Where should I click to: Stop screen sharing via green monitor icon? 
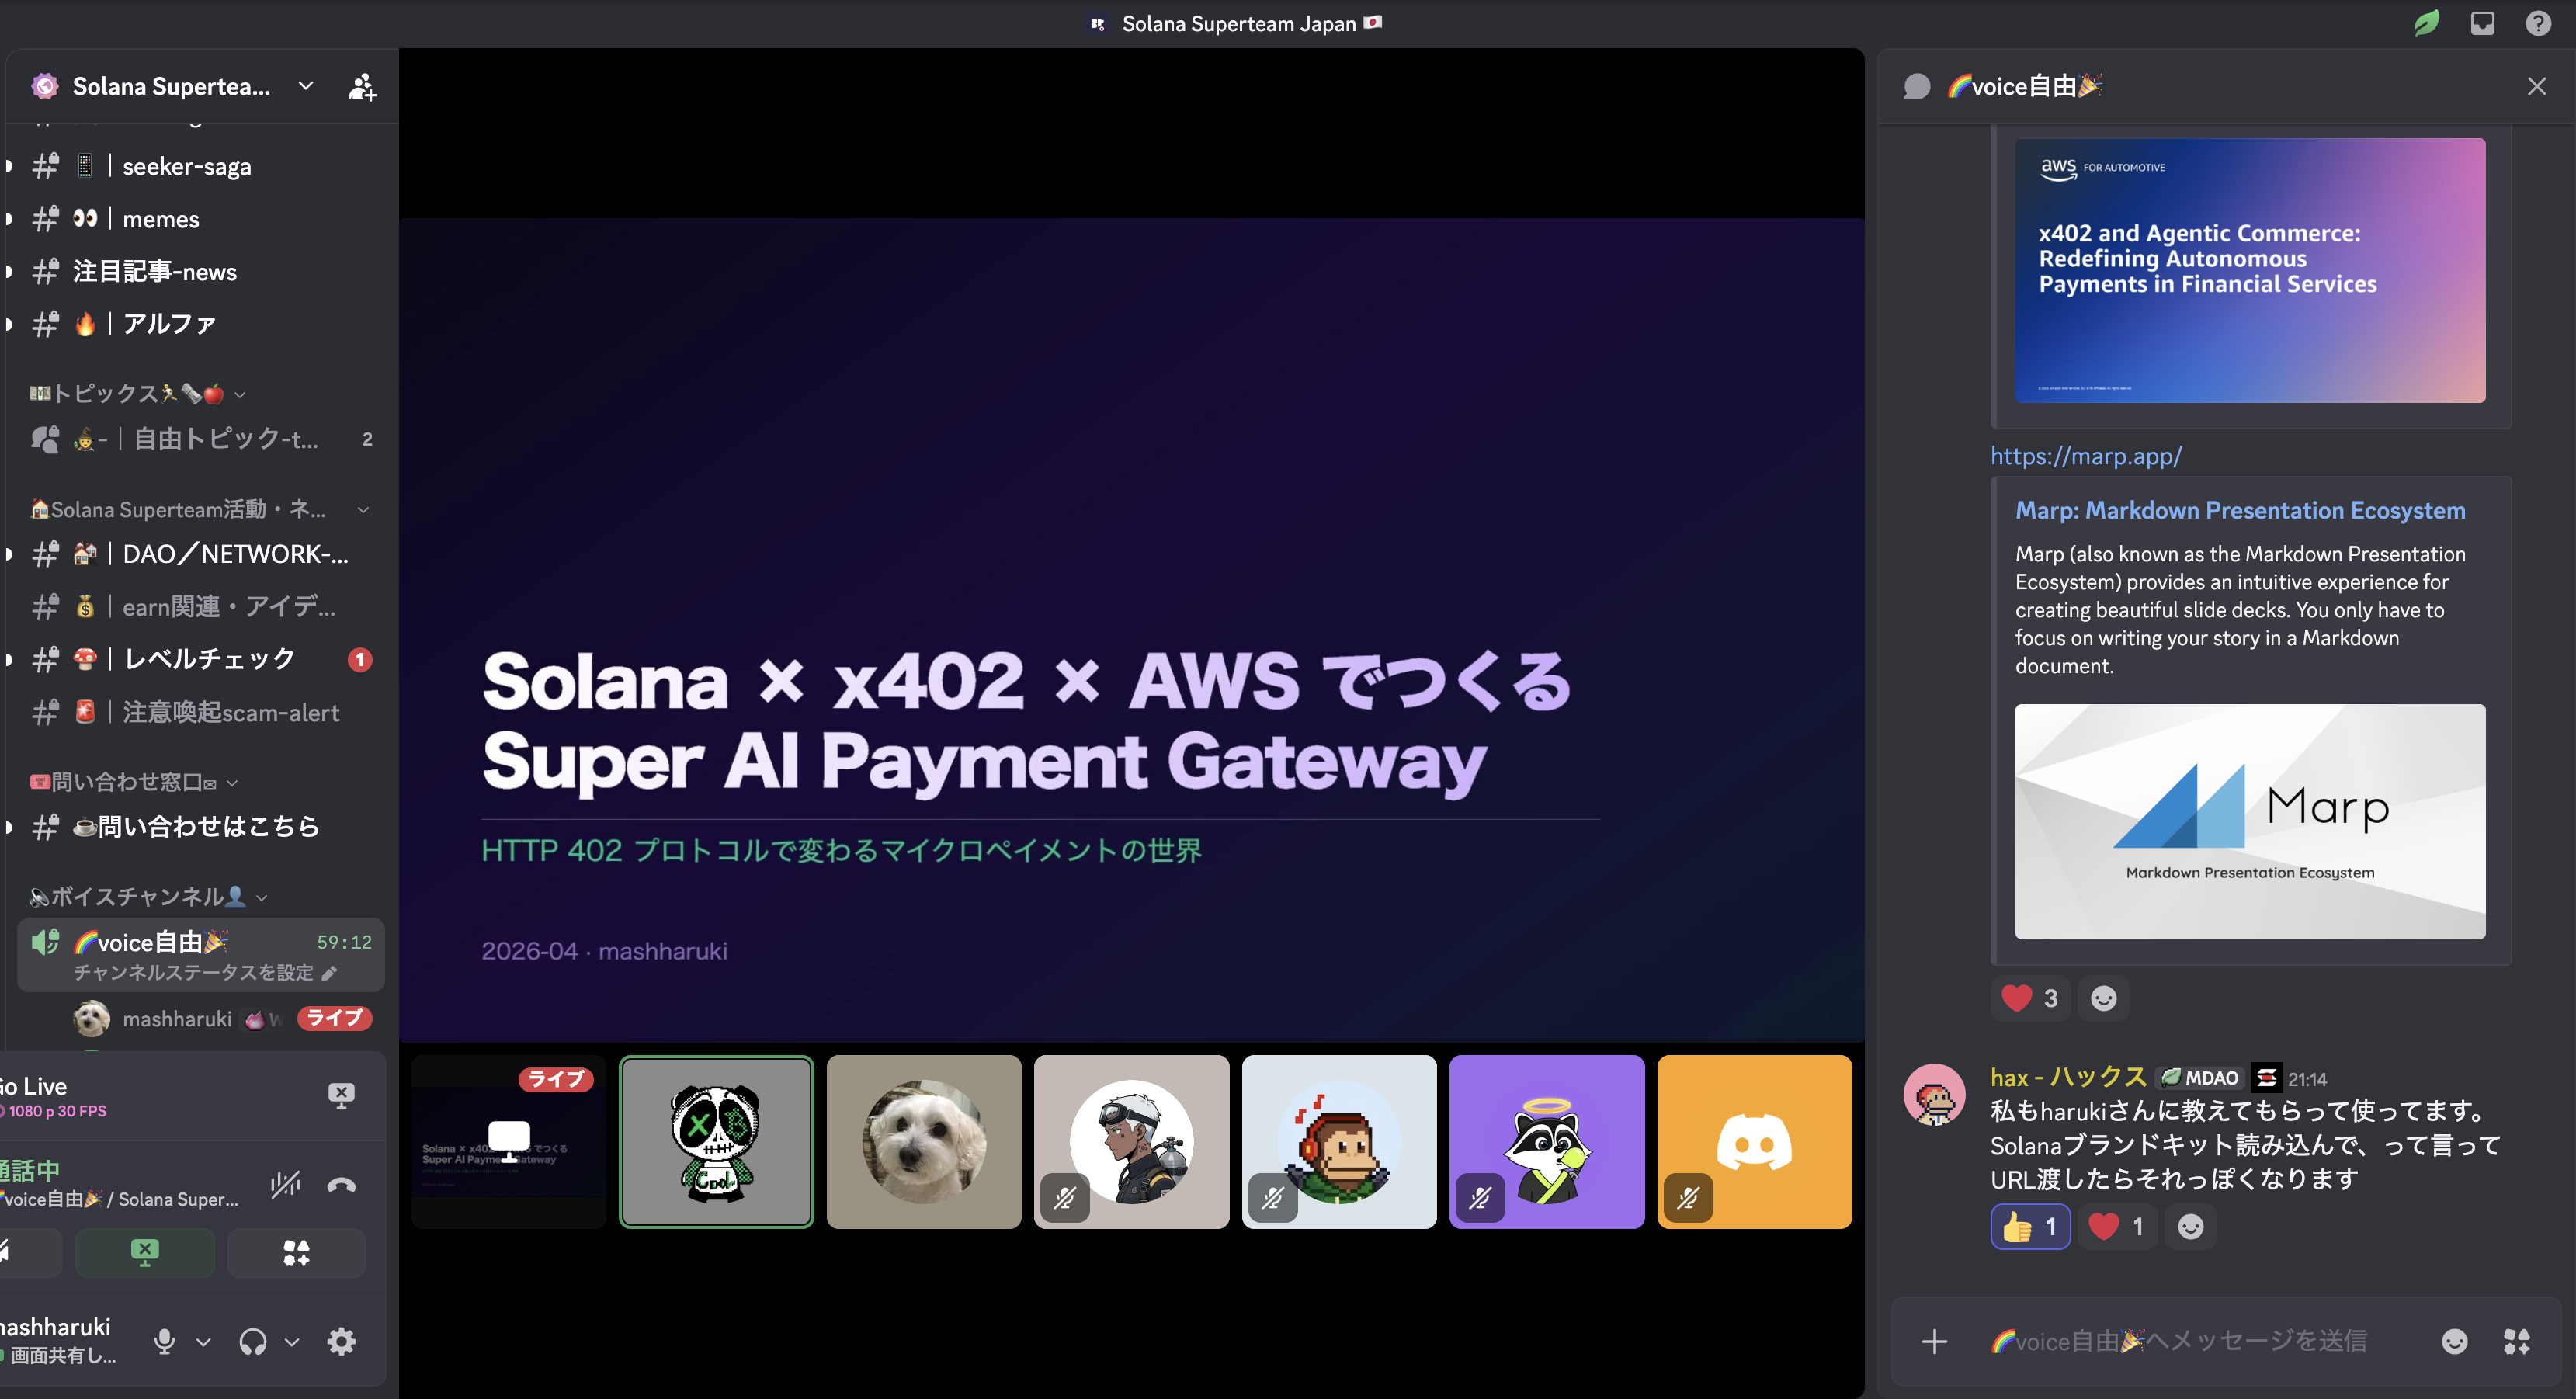pos(145,1252)
